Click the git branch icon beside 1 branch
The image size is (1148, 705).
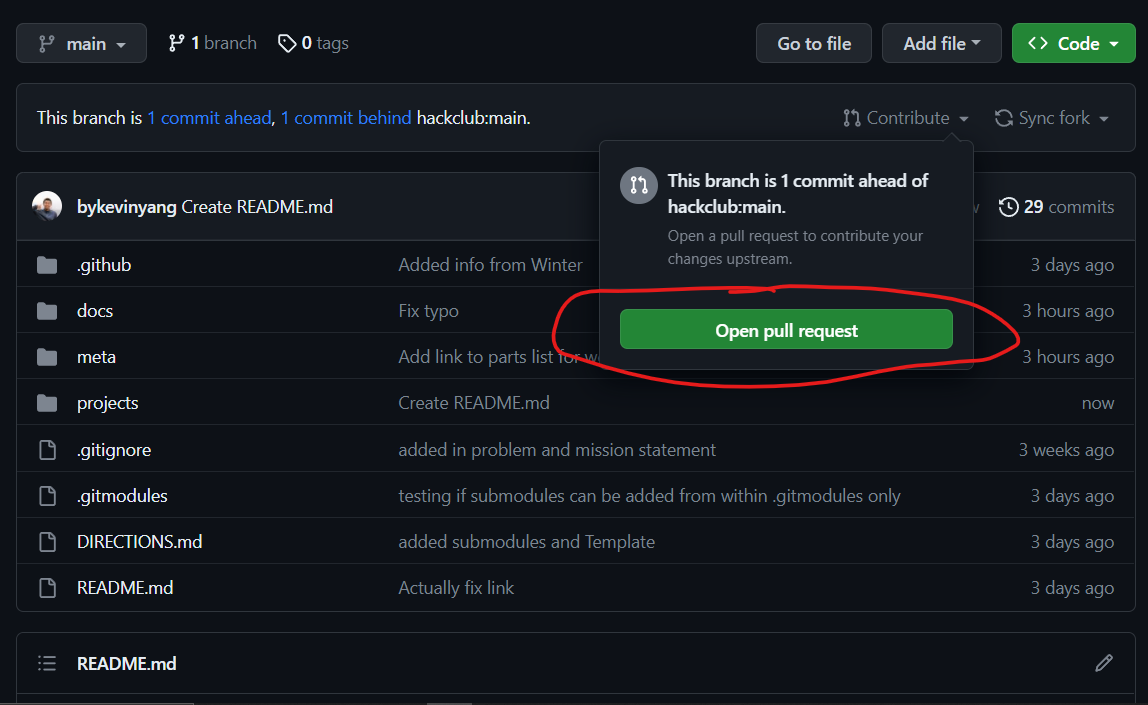176,43
